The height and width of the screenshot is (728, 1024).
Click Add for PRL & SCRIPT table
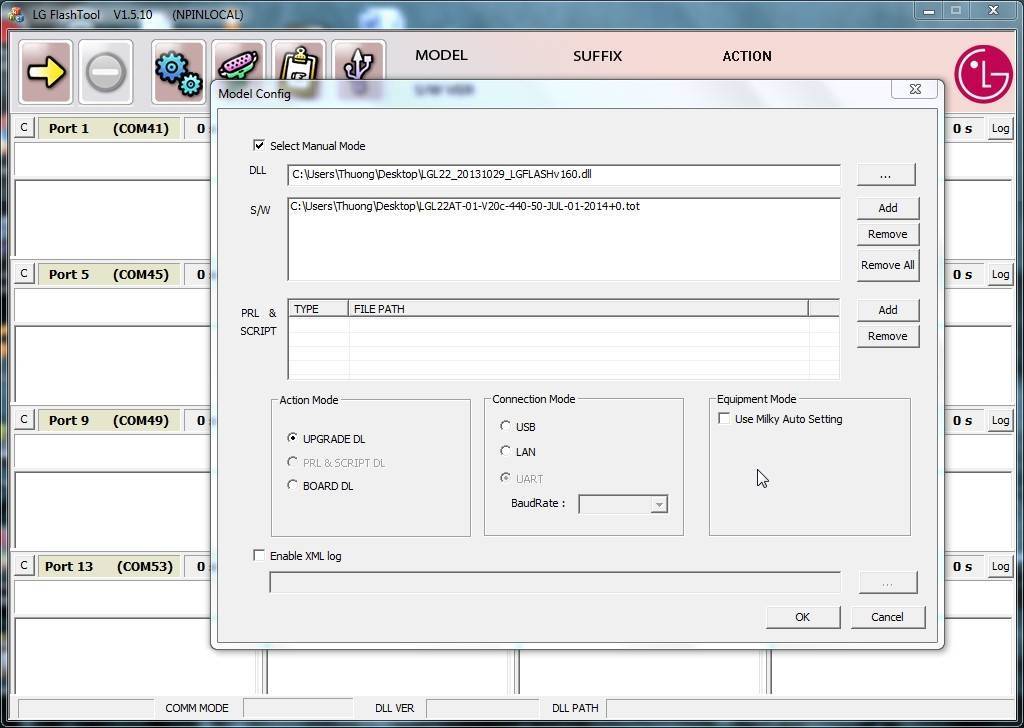(888, 310)
